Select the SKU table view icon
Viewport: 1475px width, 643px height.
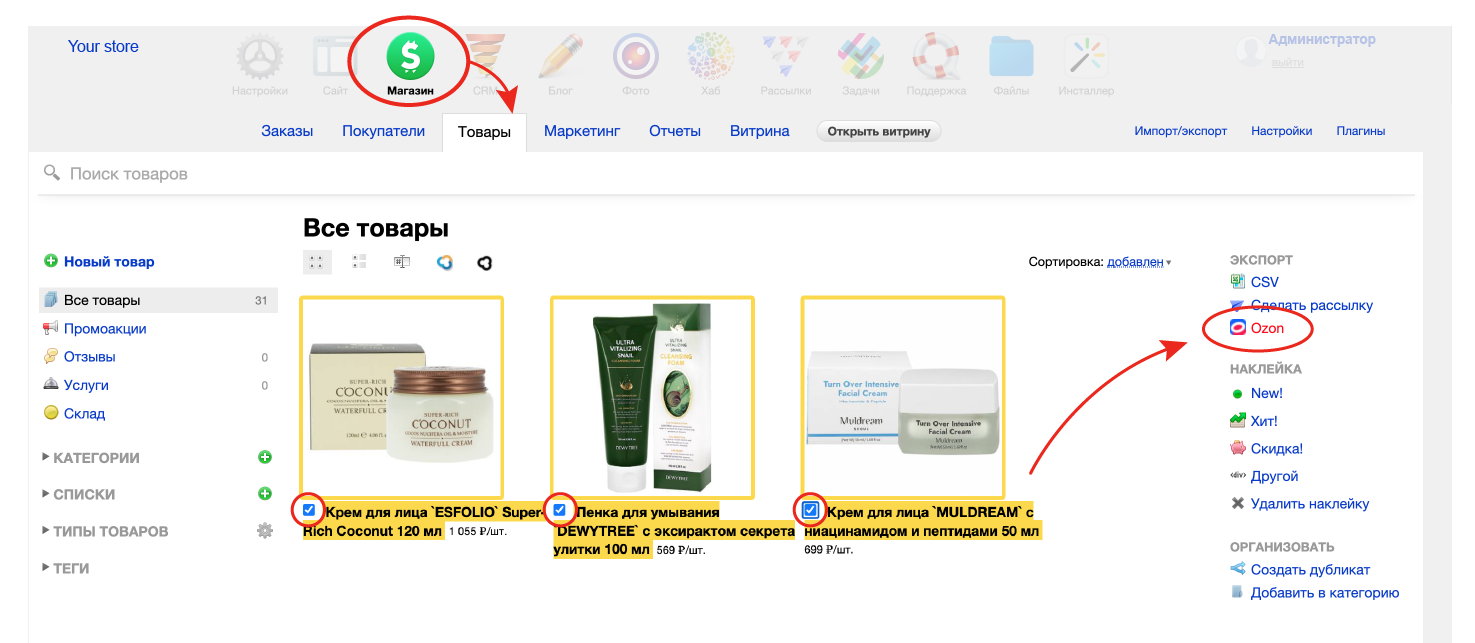click(401, 262)
